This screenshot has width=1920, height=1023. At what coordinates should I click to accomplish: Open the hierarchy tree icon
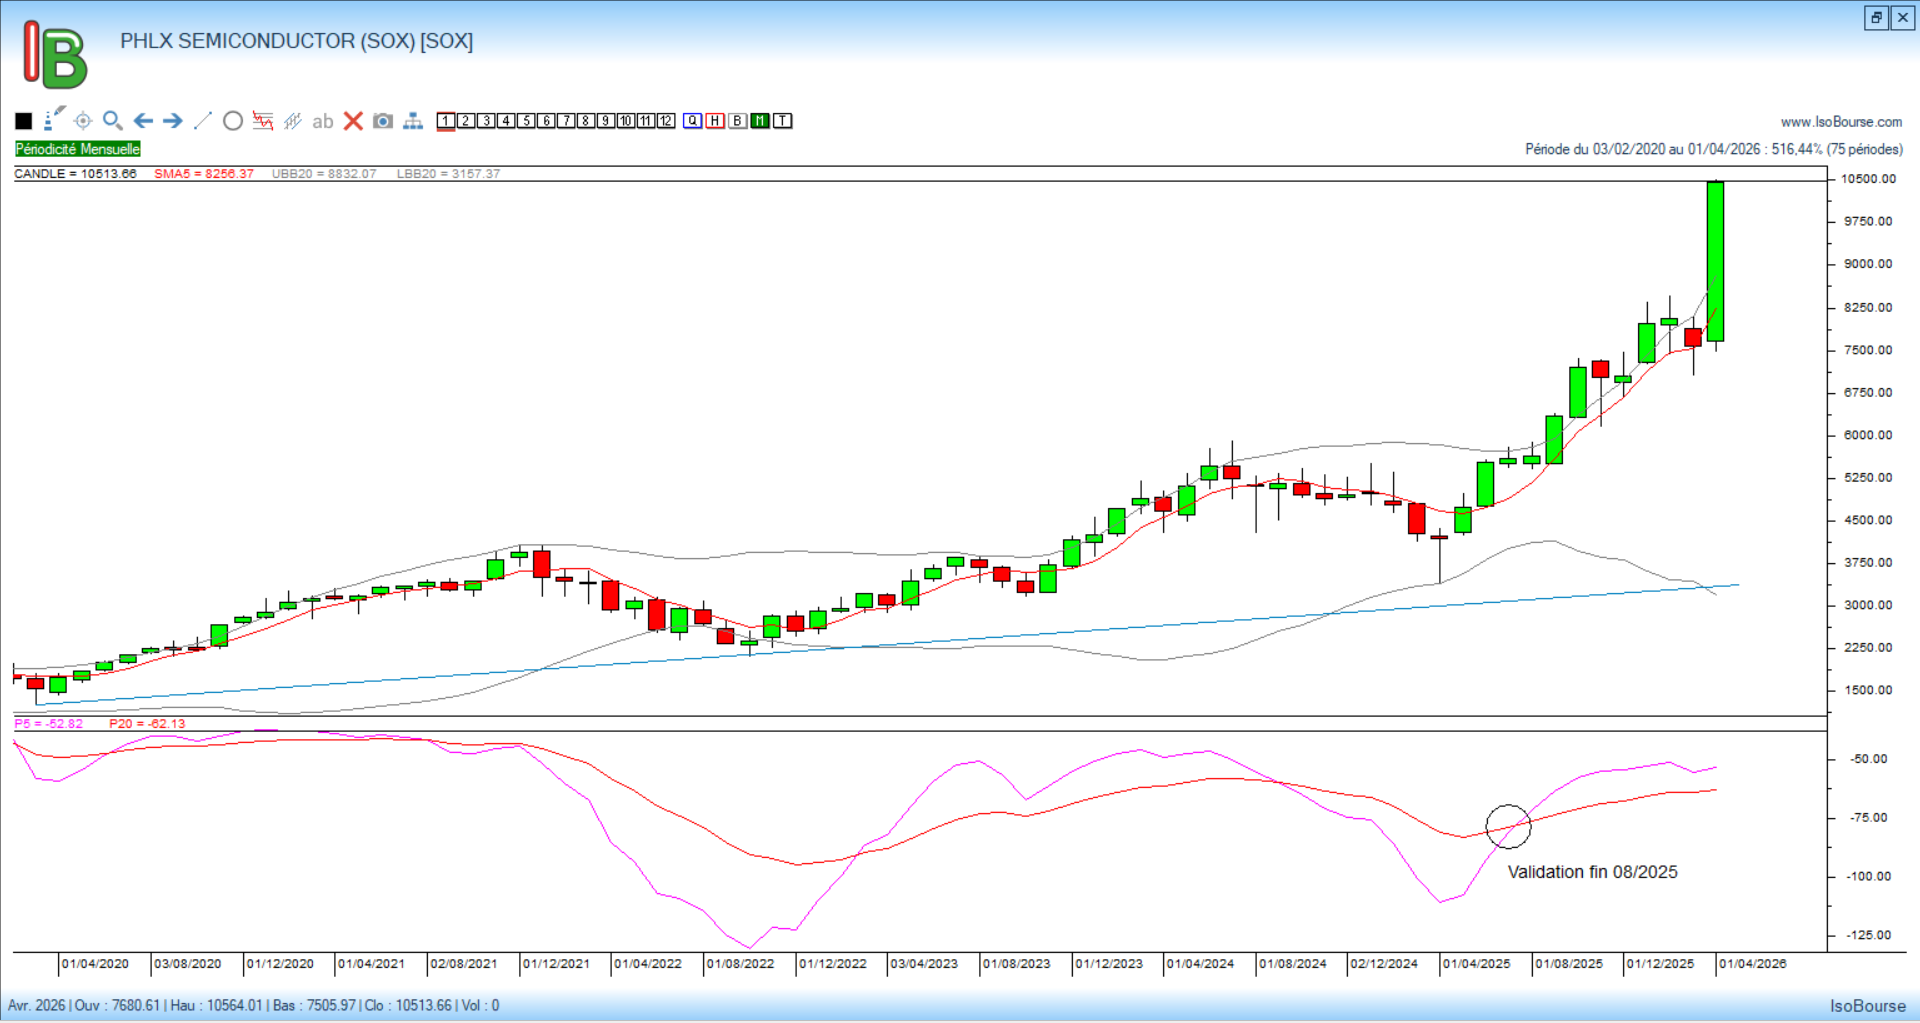(x=413, y=121)
